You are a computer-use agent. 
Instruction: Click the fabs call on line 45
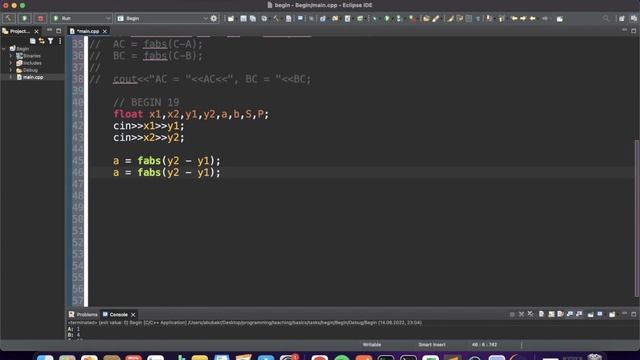coord(149,161)
